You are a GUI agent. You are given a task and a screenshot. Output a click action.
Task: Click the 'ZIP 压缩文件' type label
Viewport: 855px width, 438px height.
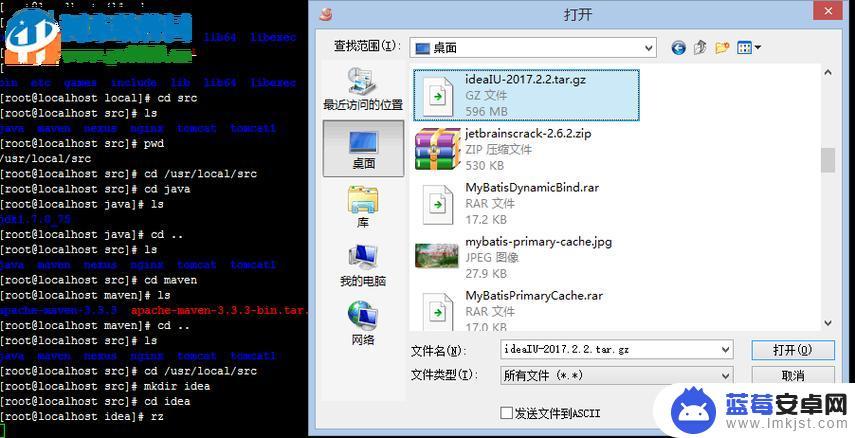point(498,149)
